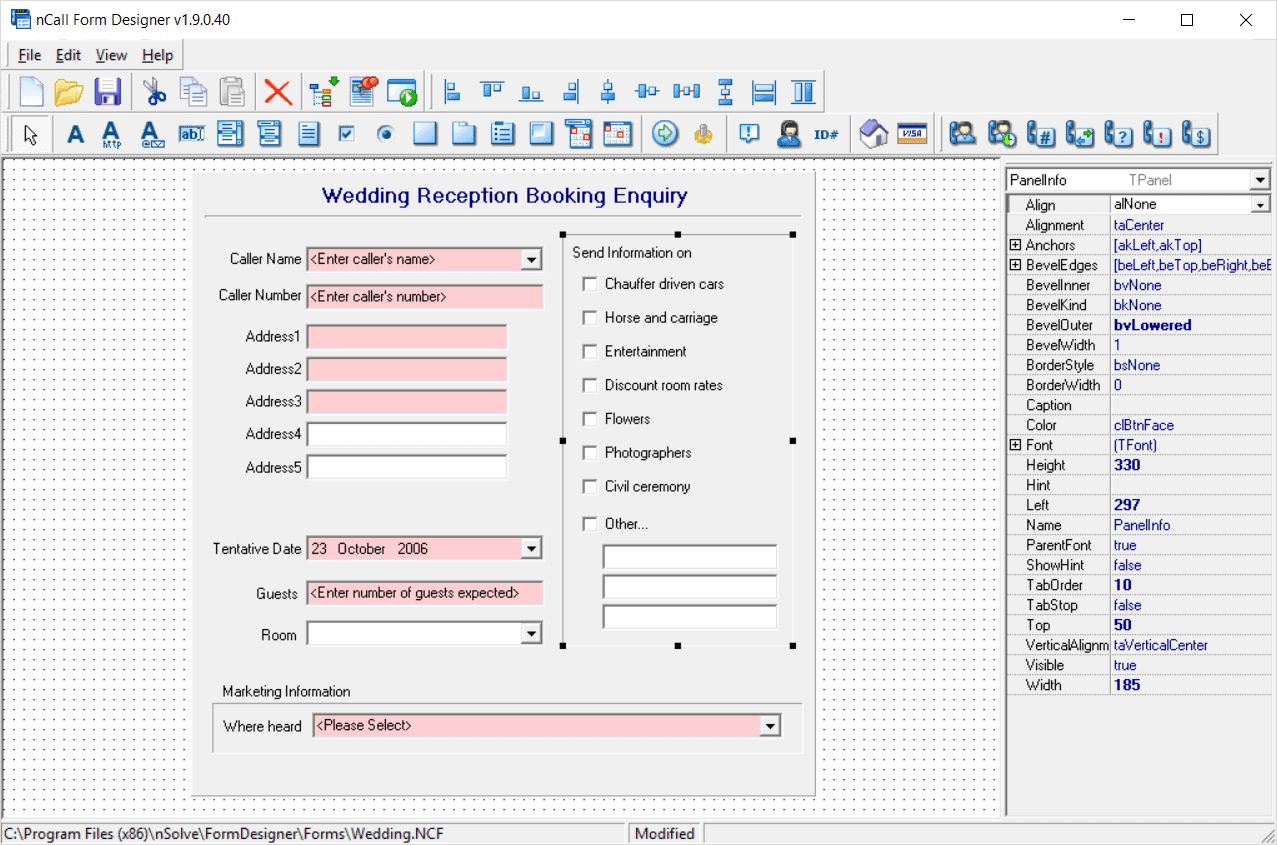The width and height of the screenshot is (1277, 845).
Task: Expand the BevelEdges property
Action: [1016, 265]
